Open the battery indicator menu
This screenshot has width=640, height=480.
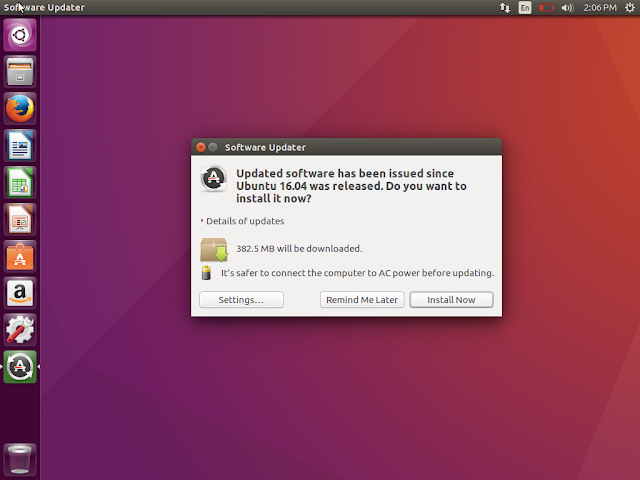pyautogui.click(x=546, y=7)
